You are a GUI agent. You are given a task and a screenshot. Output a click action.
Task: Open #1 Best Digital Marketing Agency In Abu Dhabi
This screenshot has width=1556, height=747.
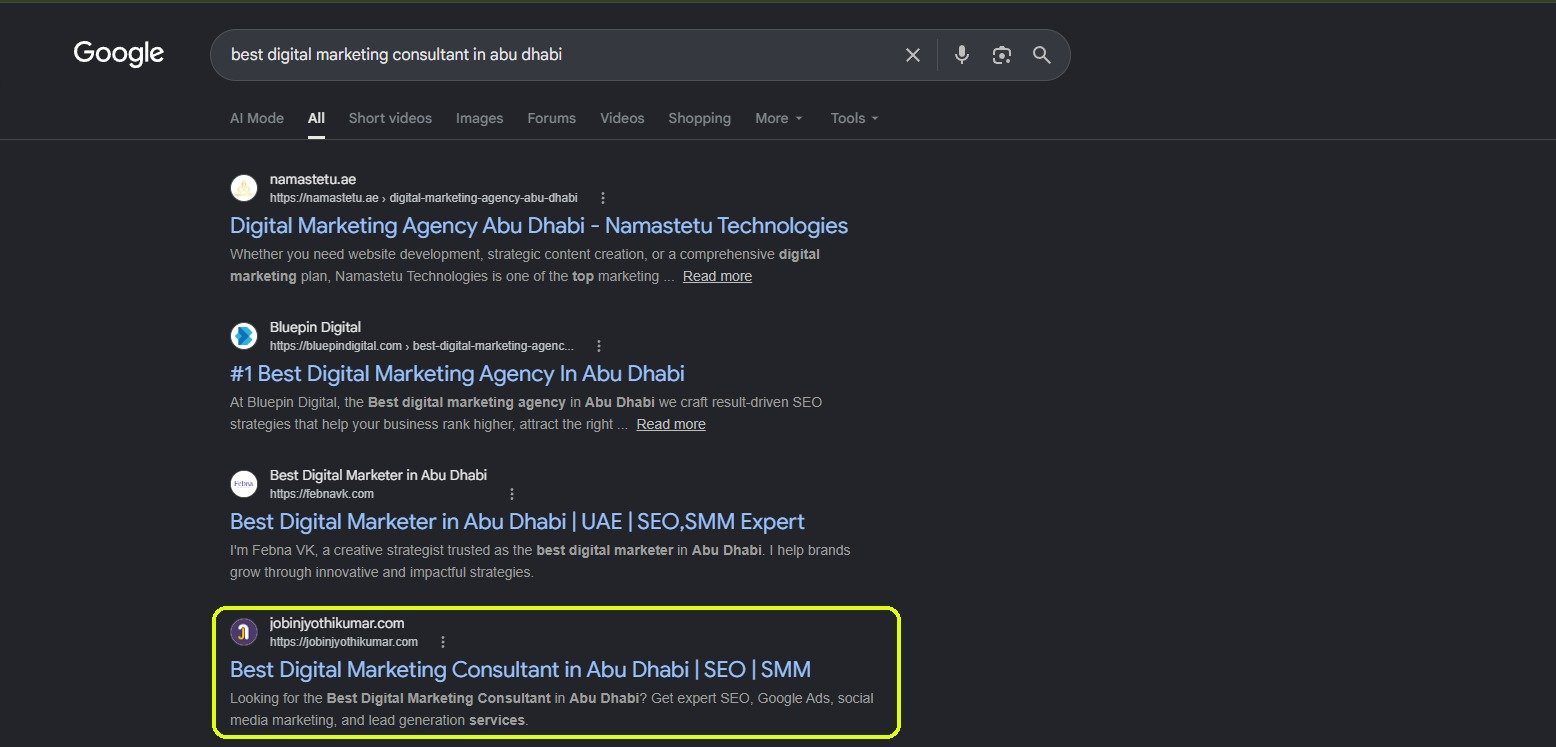tap(457, 374)
